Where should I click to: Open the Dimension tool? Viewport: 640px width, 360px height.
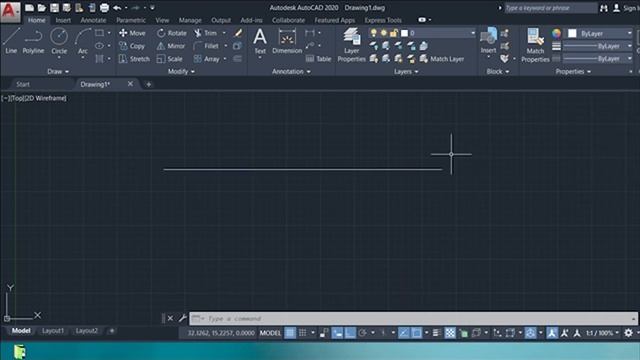[x=287, y=41]
